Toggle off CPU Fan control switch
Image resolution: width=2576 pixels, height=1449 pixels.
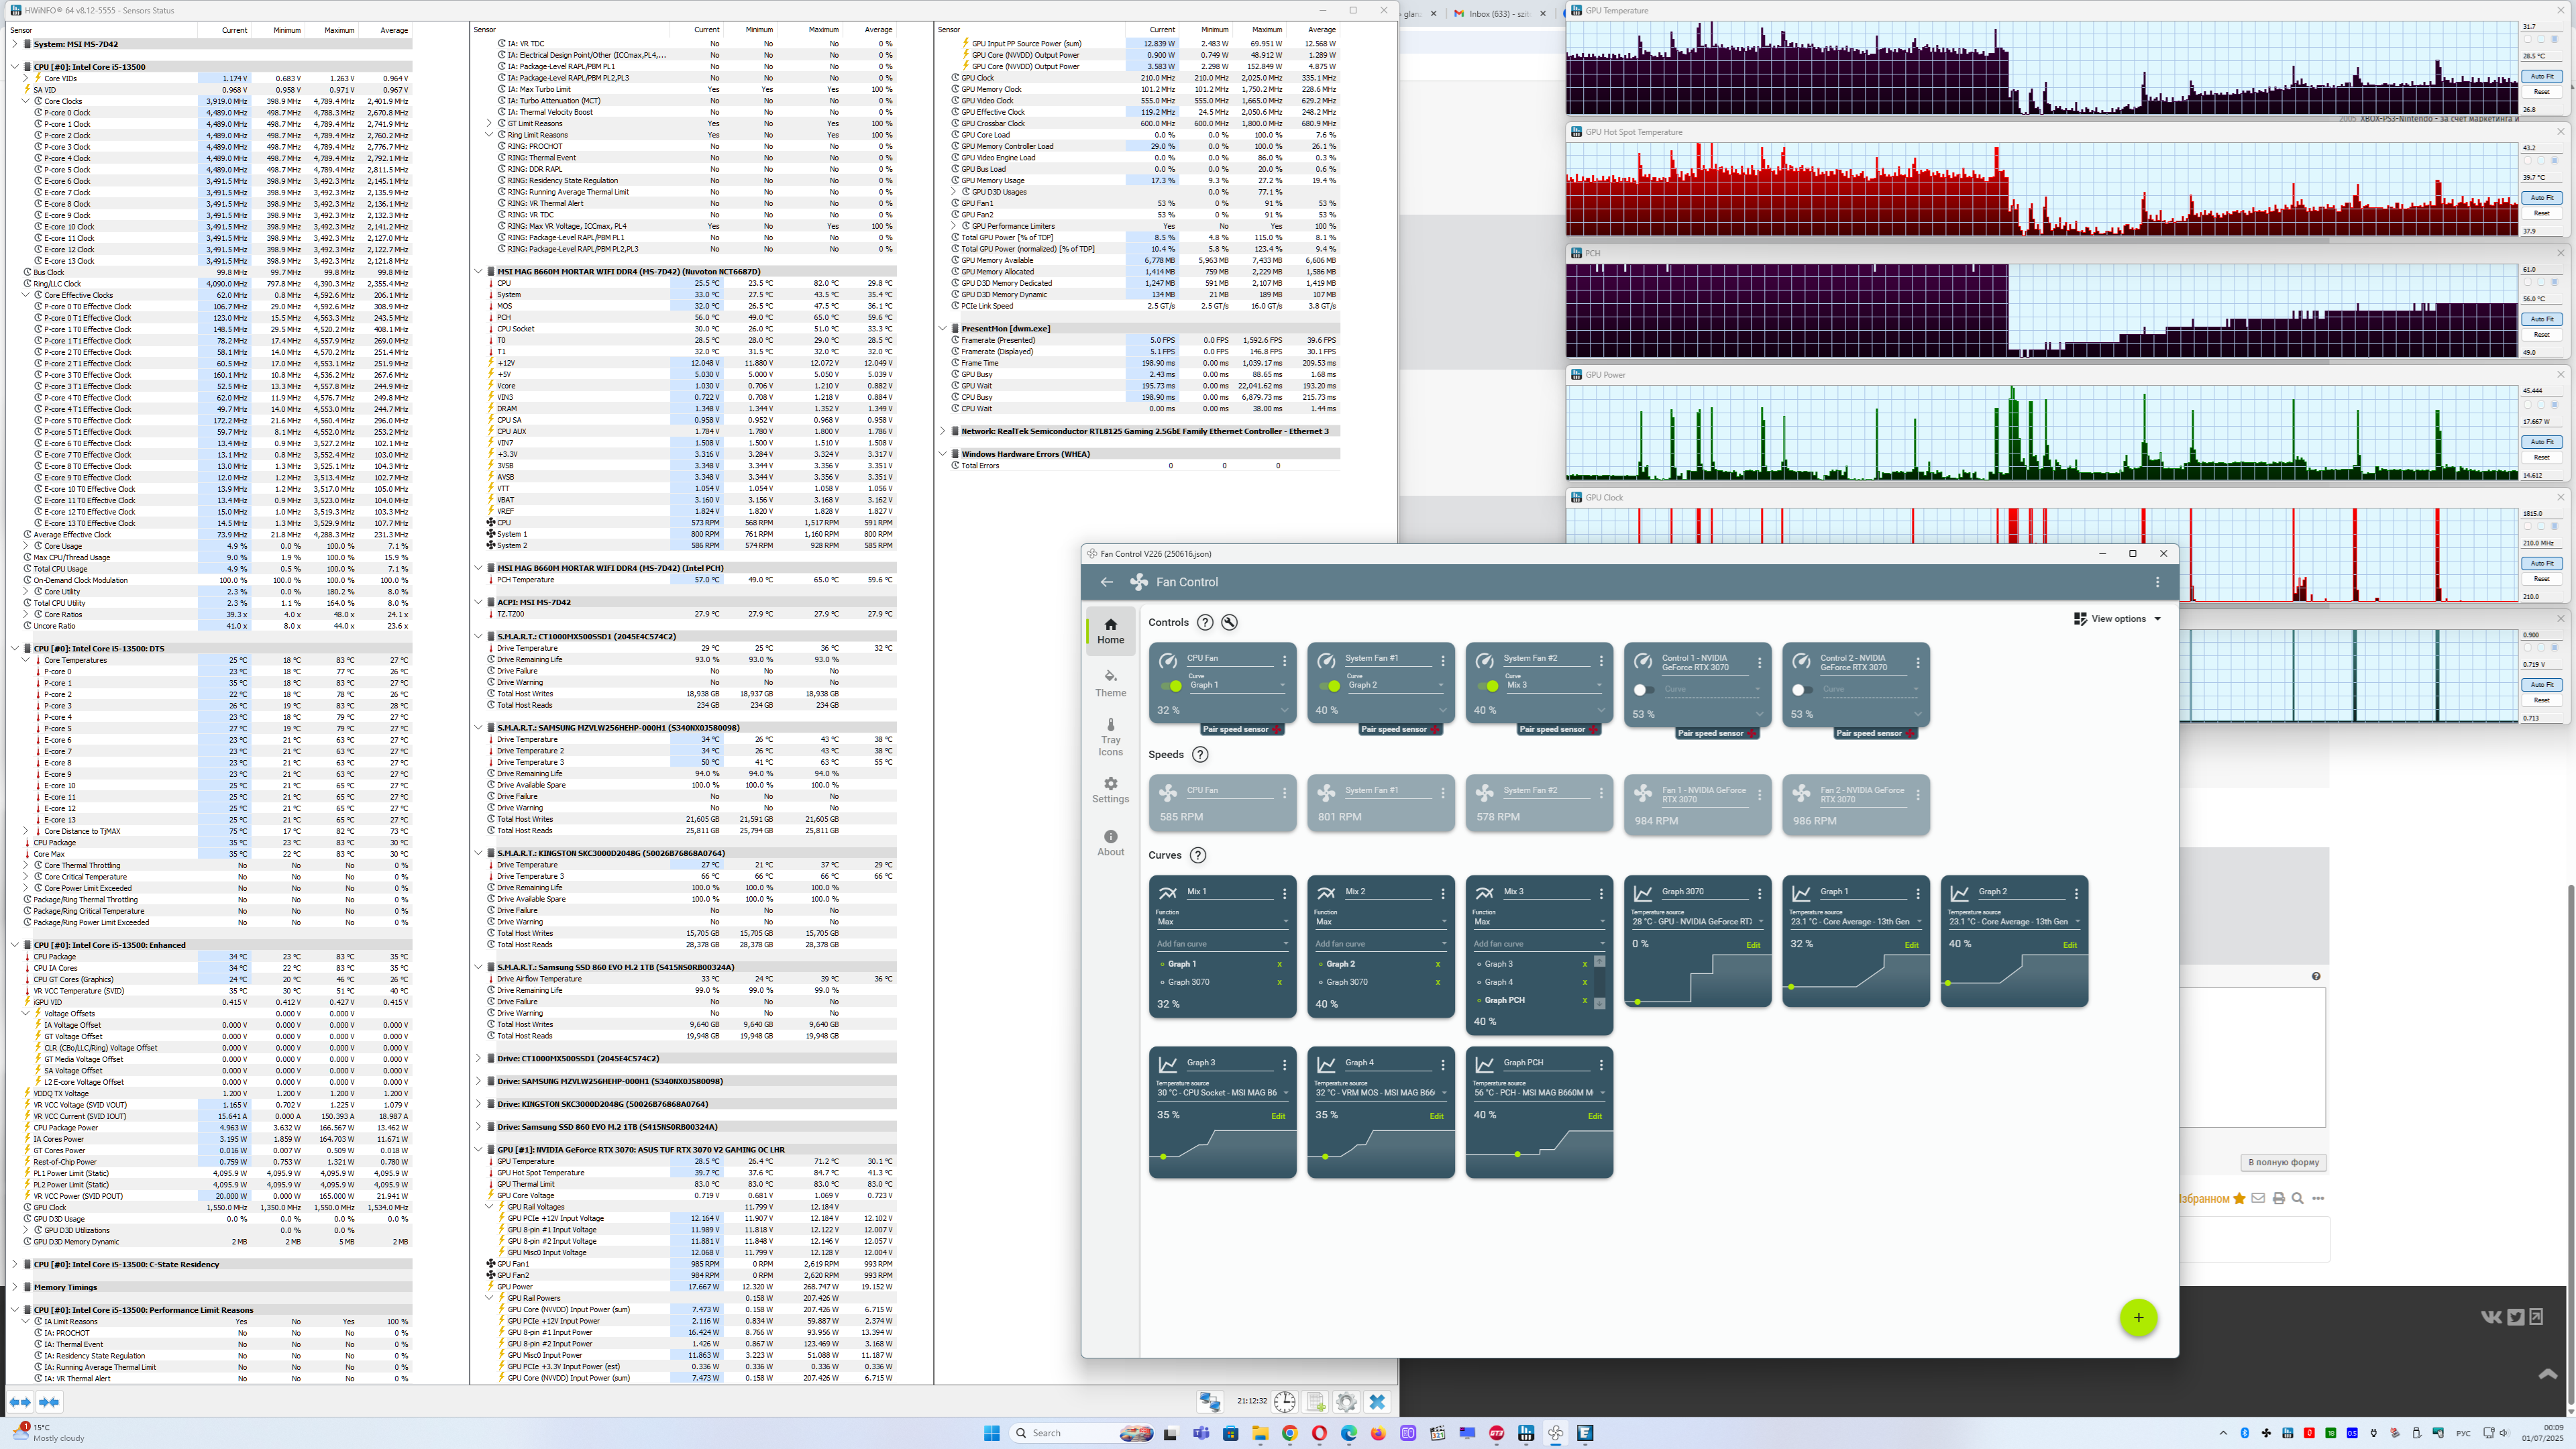(x=1171, y=686)
